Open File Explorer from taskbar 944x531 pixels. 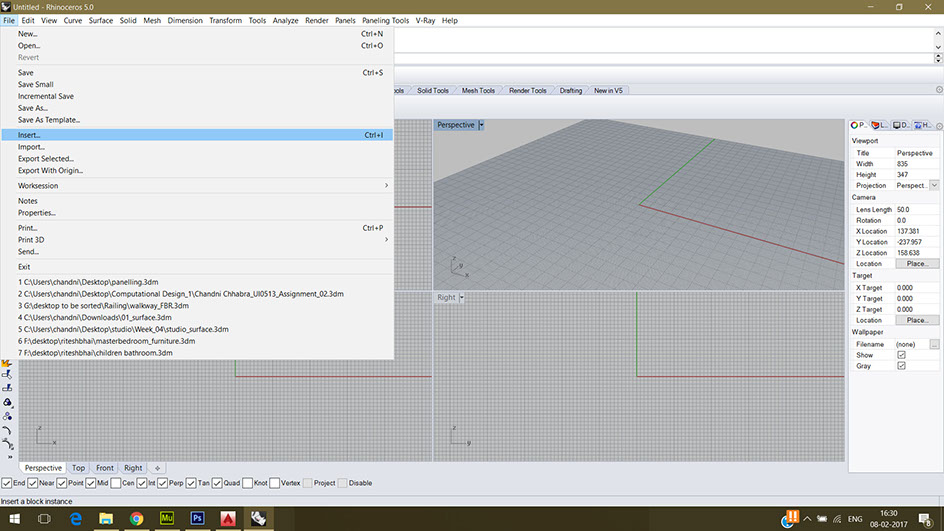coord(106,518)
